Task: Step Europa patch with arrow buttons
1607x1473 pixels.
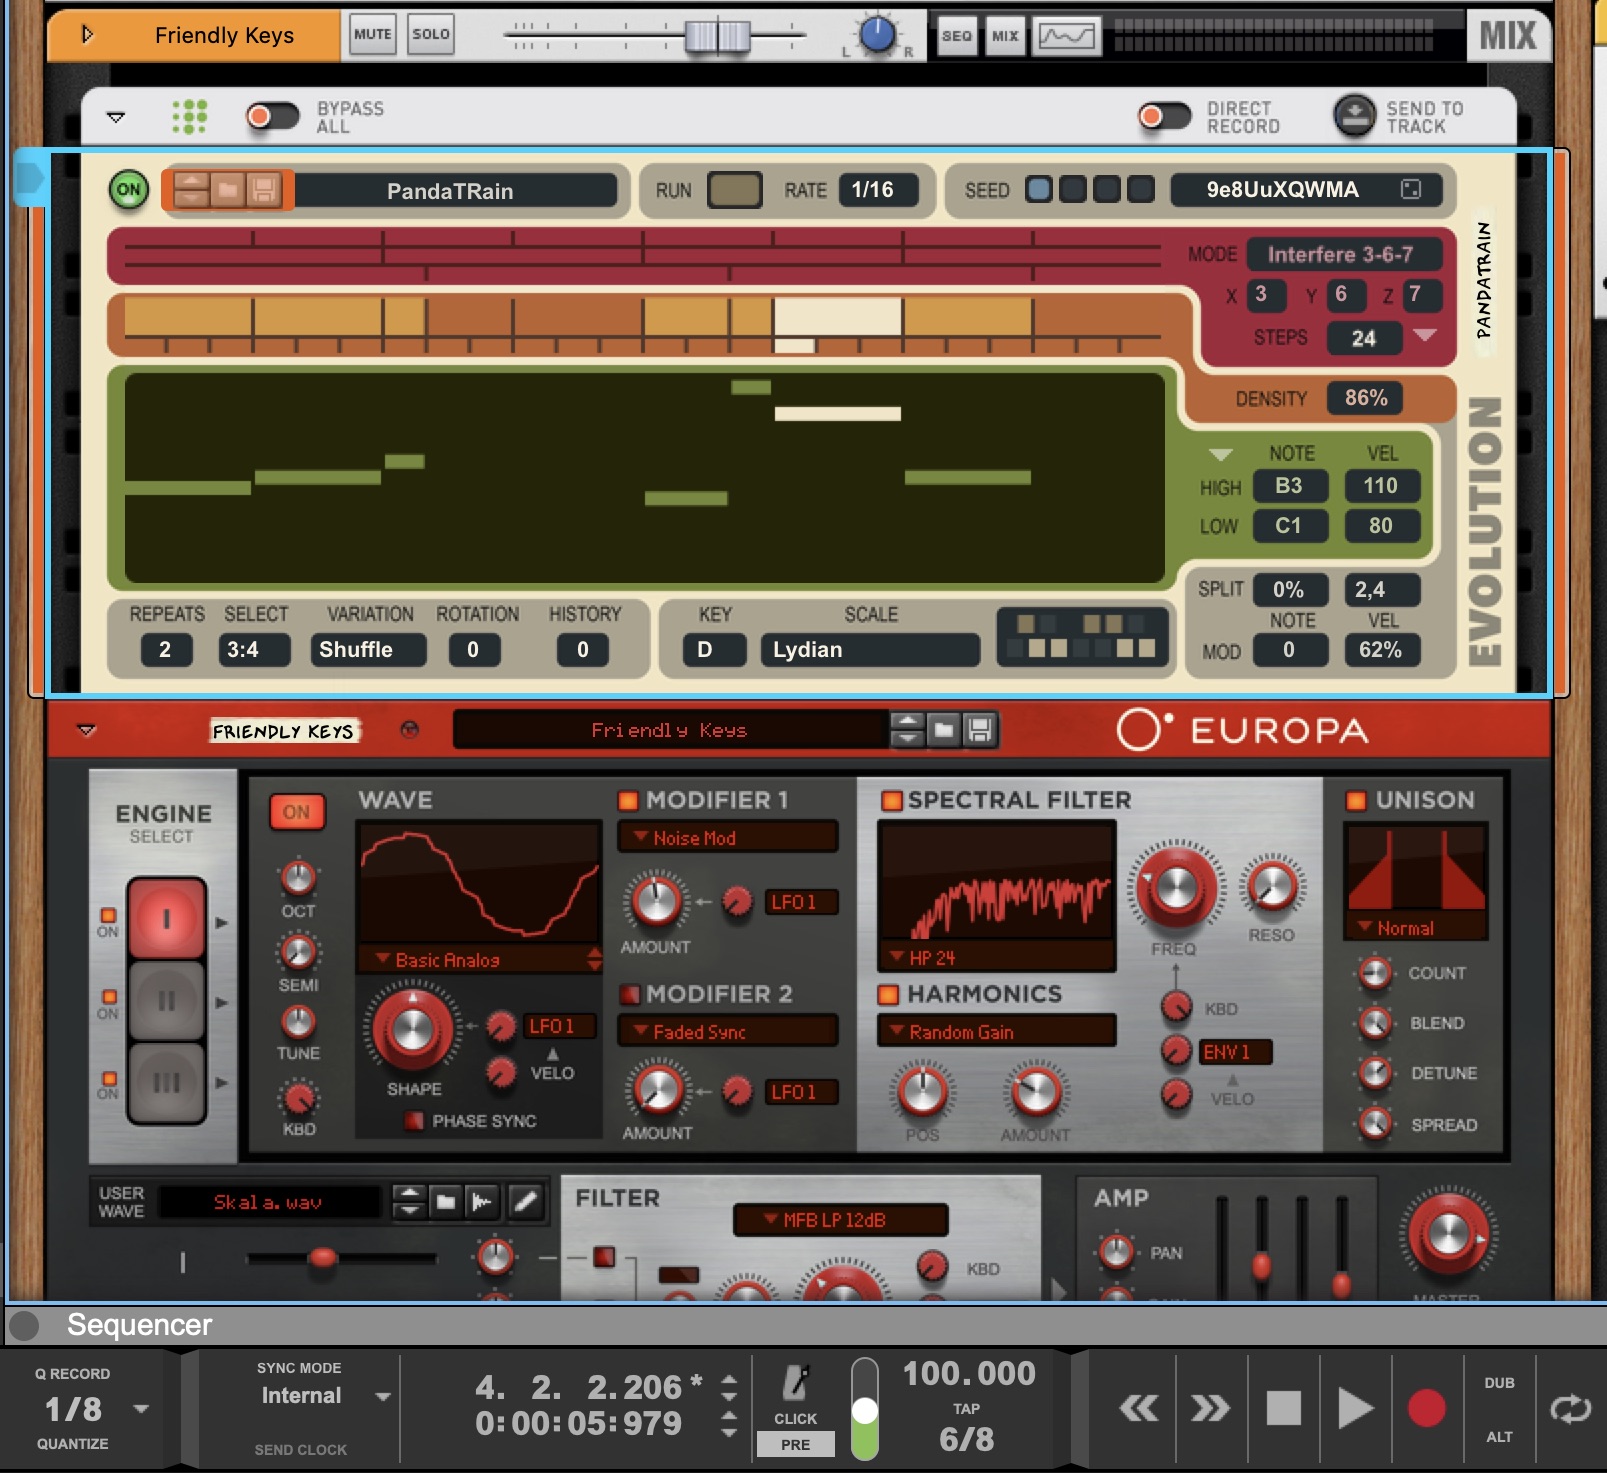Action: (x=907, y=730)
